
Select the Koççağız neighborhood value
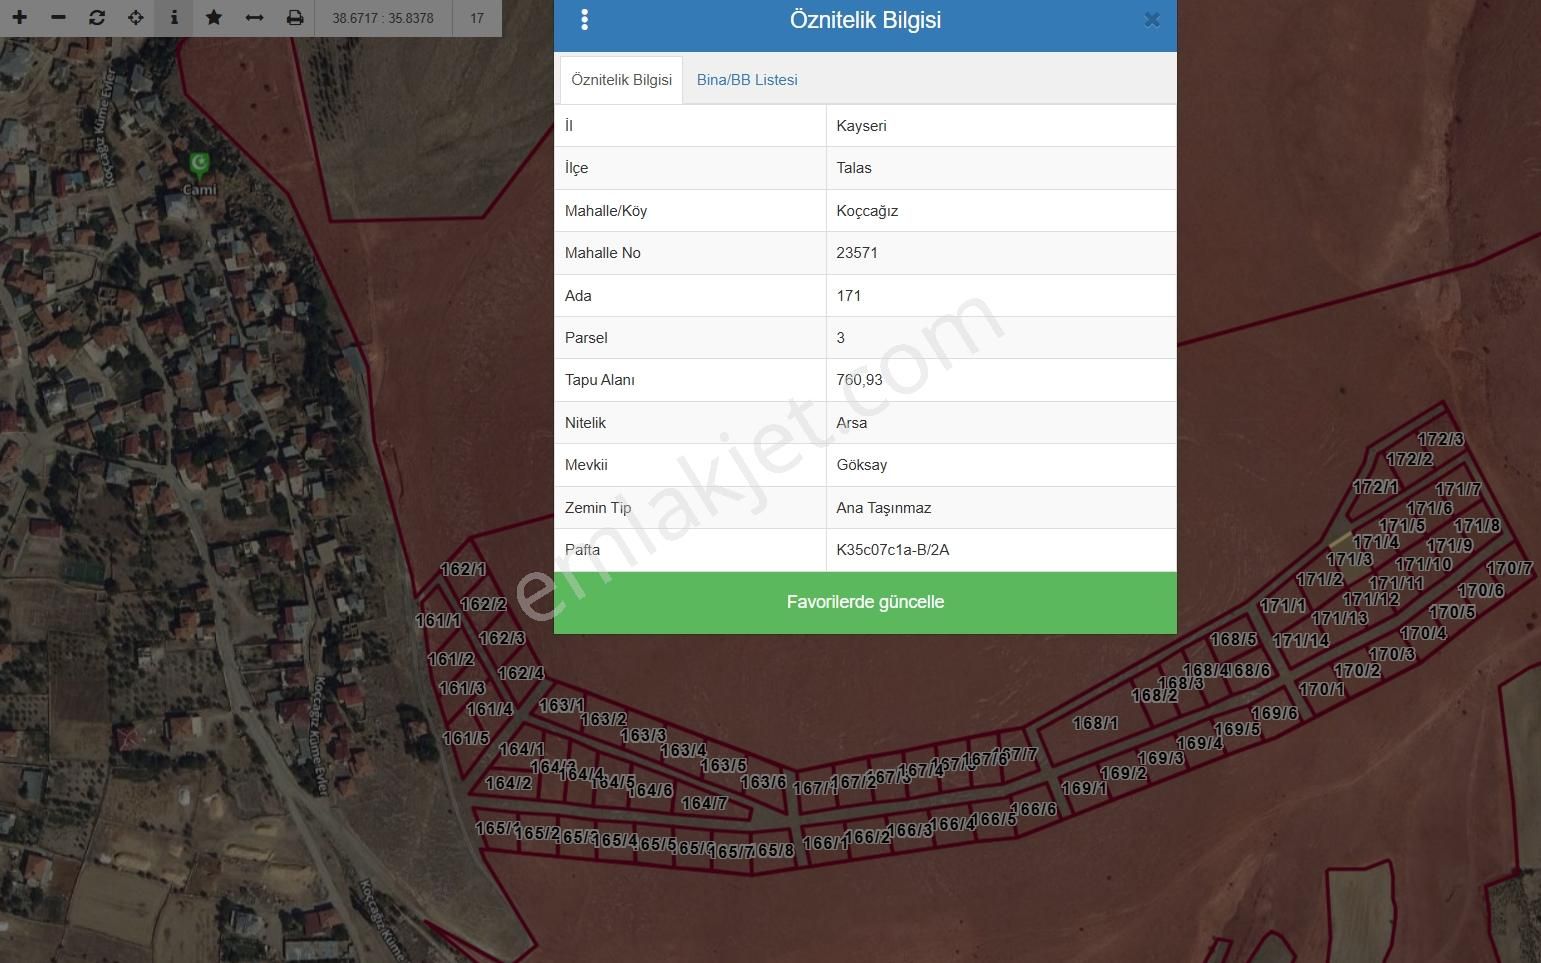tap(1001, 211)
